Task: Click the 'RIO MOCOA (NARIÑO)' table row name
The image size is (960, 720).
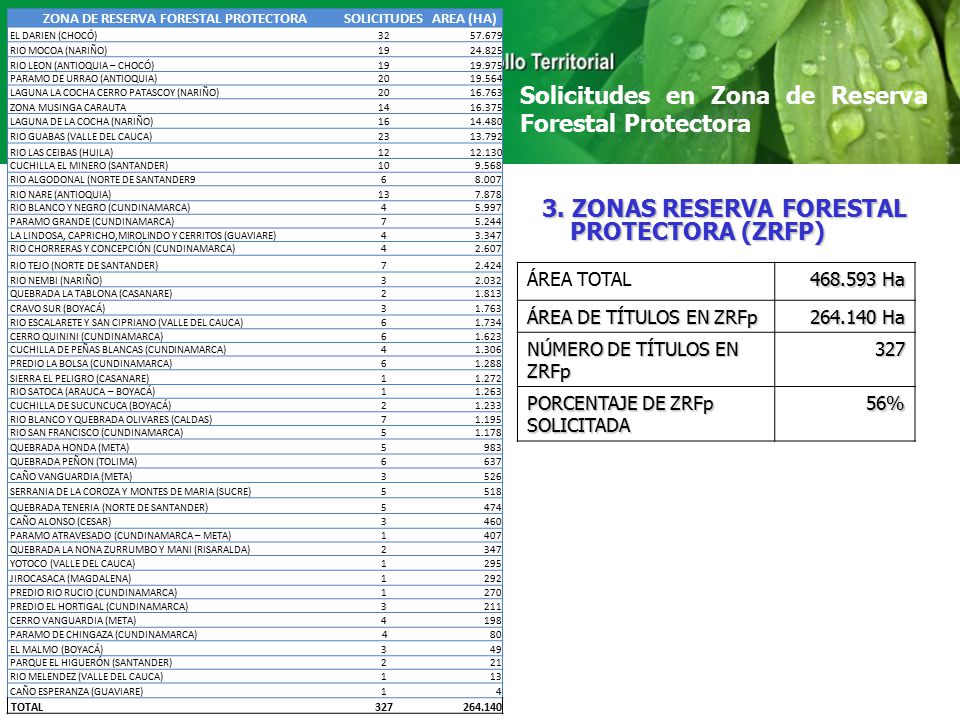Action: pos(58,50)
